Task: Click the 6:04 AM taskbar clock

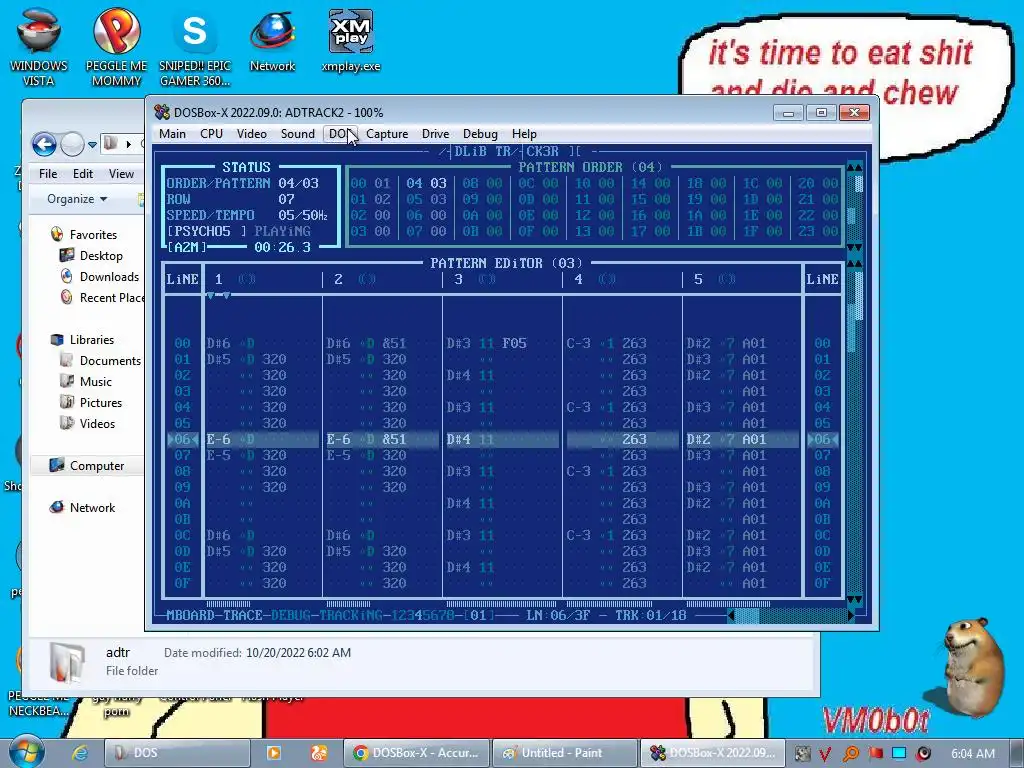Action: tap(973, 754)
